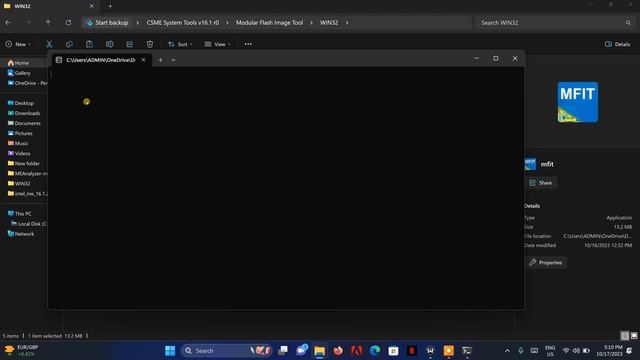
Task: Open the View dropdown menu
Action: coord(218,44)
